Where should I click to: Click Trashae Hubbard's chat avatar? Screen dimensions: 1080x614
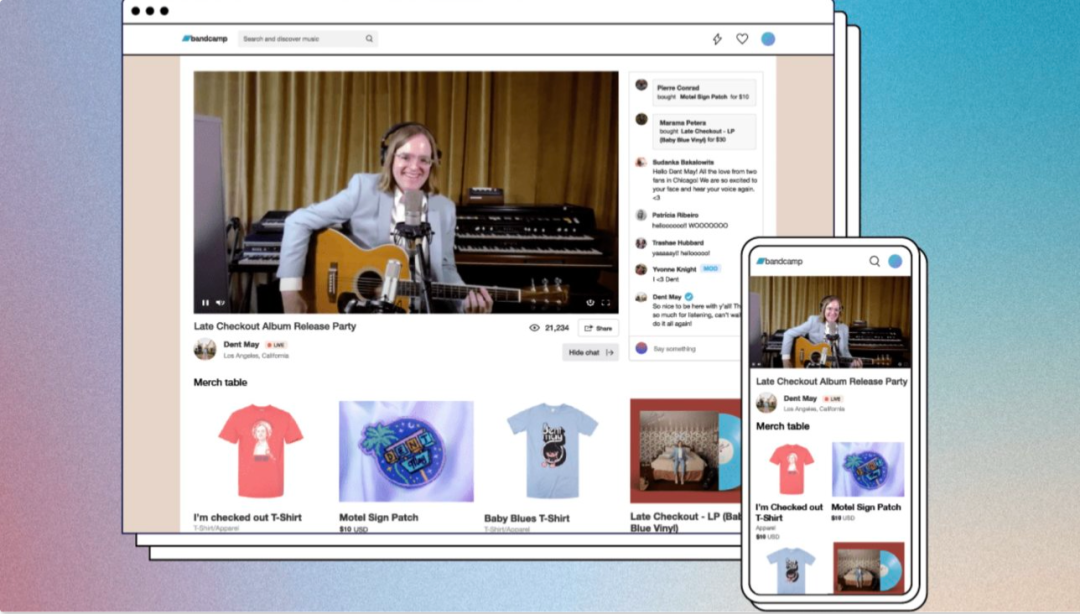(641, 243)
